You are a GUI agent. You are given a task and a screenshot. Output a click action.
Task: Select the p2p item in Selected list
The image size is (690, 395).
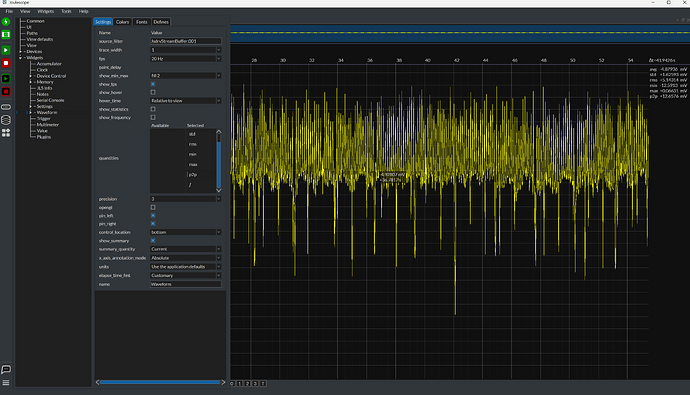(x=193, y=175)
